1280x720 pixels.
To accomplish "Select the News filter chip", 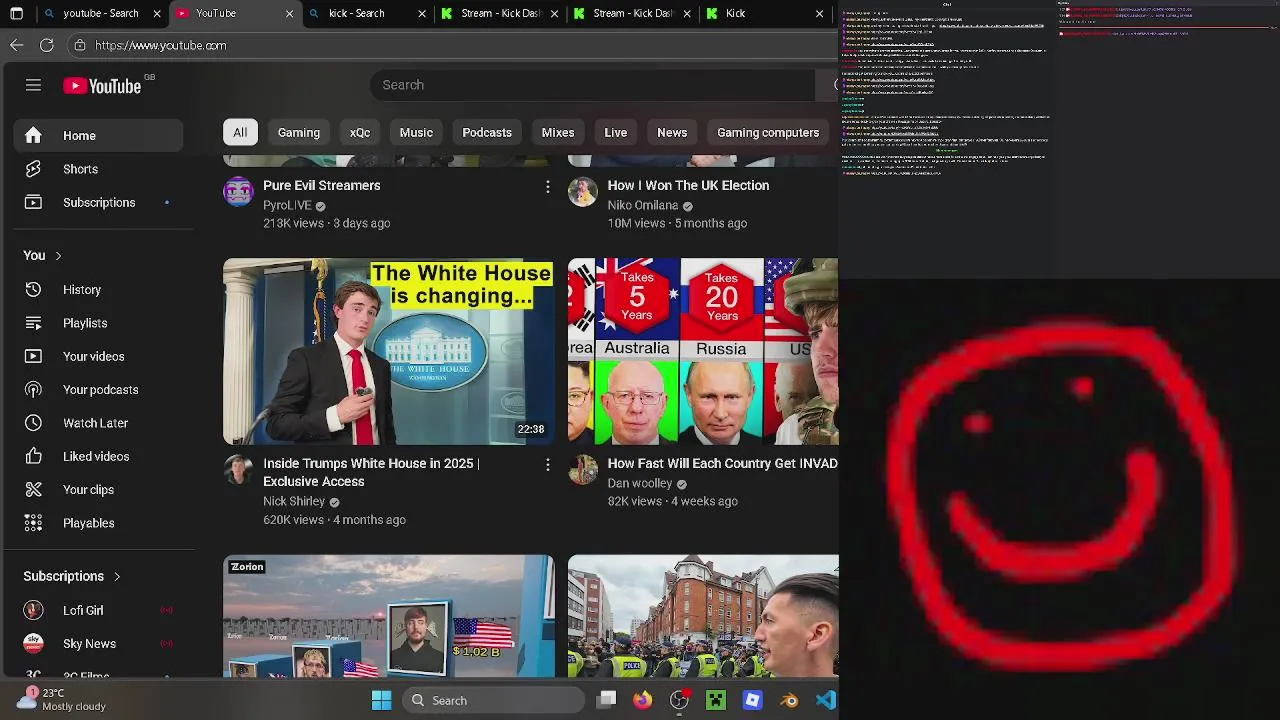I will coord(672,133).
